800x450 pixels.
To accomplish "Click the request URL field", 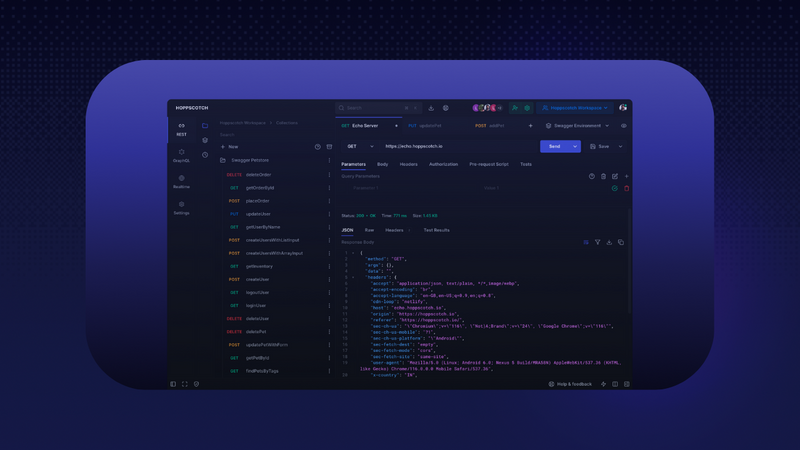I will pyautogui.click(x=459, y=146).
